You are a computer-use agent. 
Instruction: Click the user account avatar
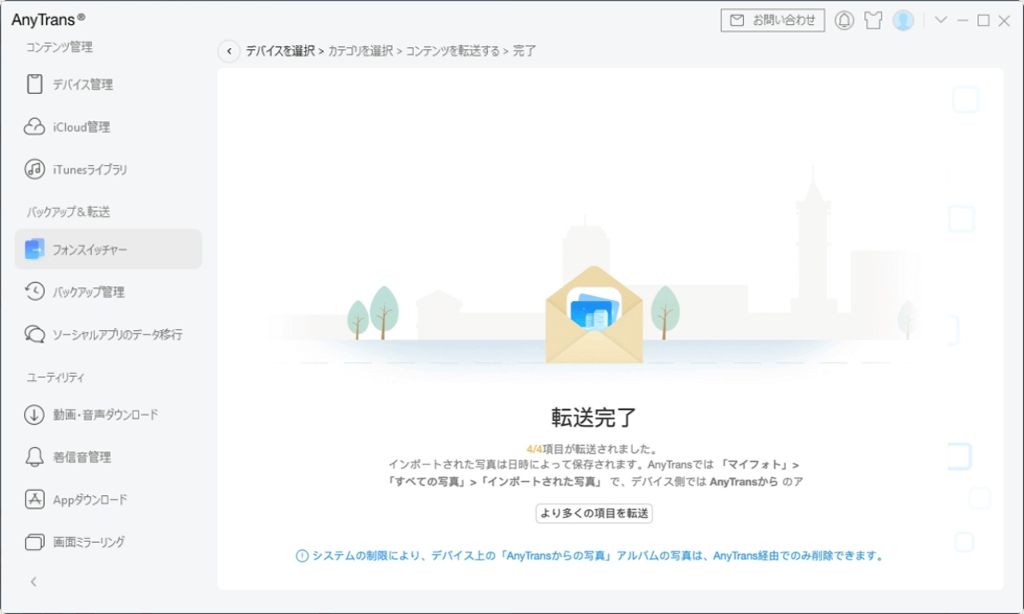click(903, 20)
